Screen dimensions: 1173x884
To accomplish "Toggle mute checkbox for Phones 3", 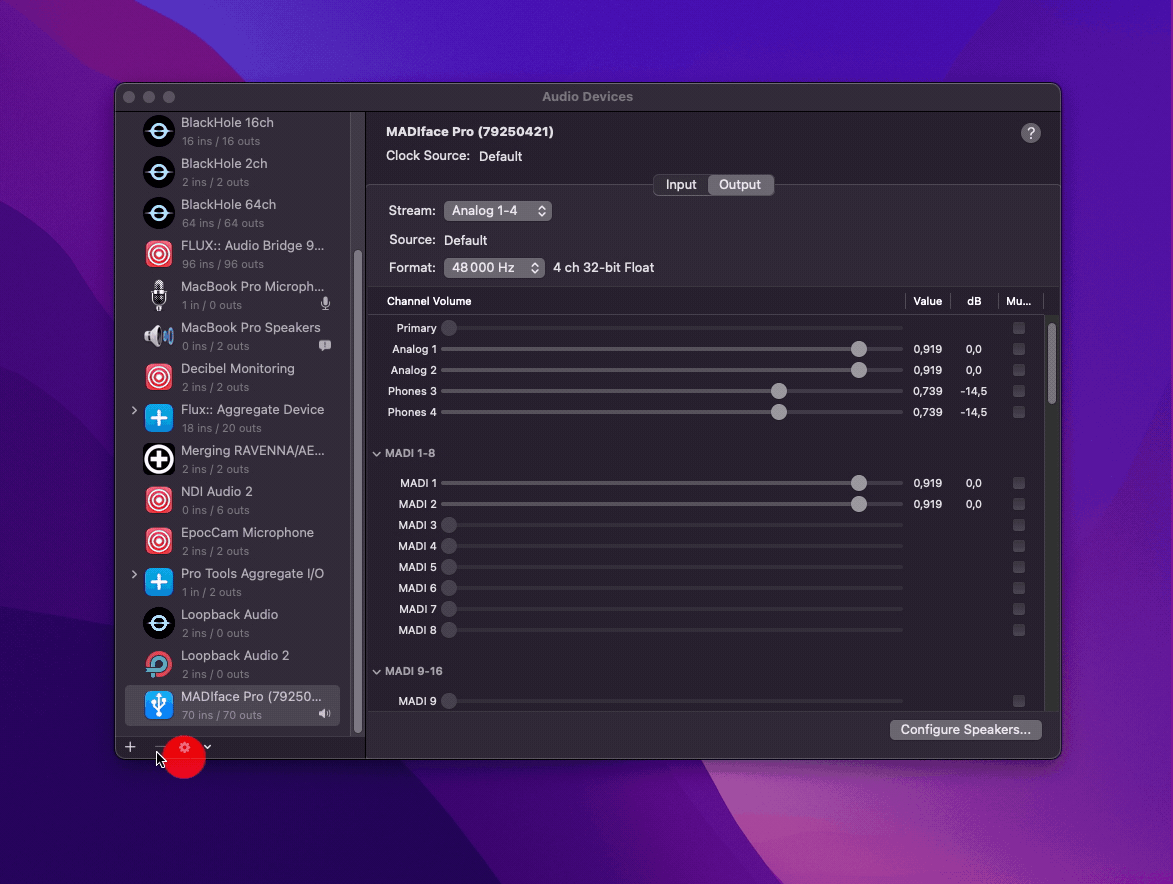I will tap(1018, 391).
